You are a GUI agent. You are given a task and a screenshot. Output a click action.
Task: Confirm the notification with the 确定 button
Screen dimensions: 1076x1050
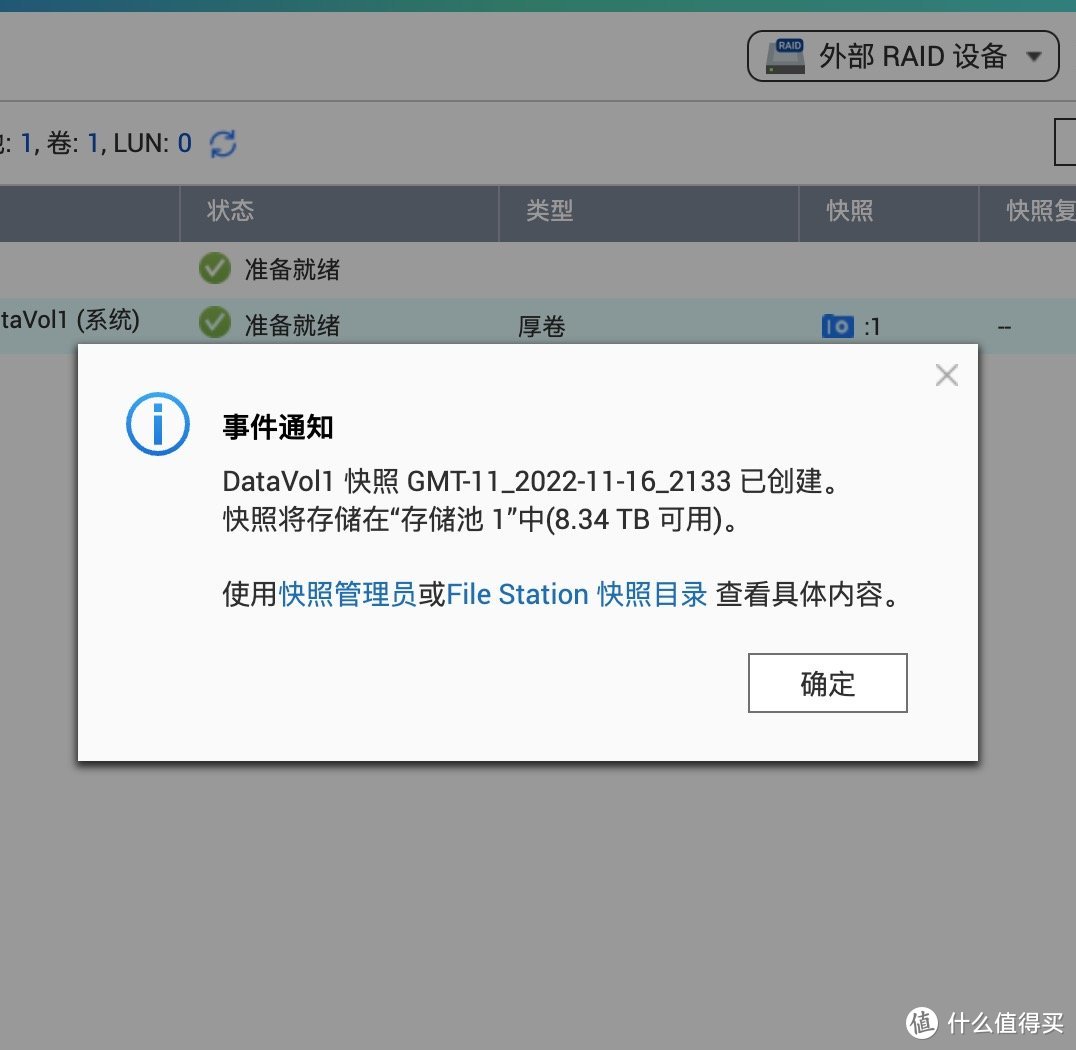(x=827, y=683)
